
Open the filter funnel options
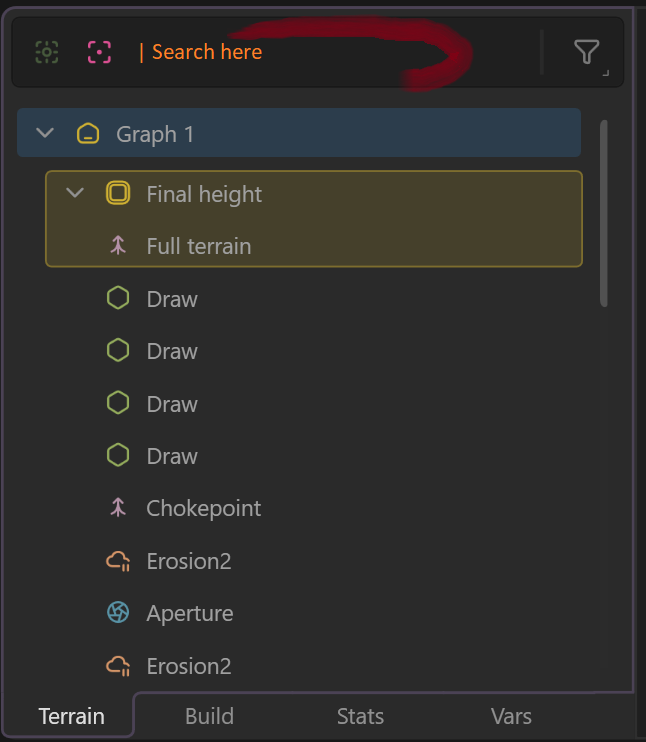coord(587,52)
